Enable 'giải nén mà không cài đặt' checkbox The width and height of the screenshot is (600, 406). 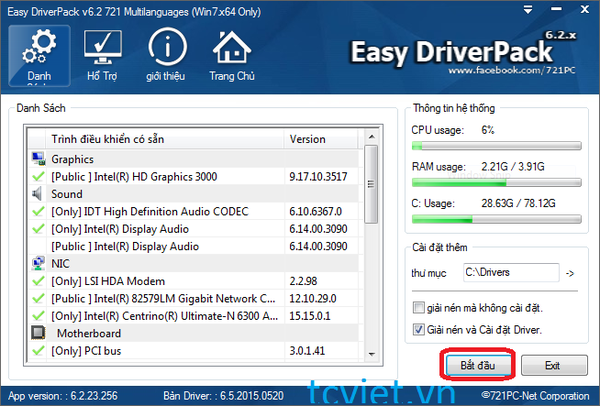419,308
